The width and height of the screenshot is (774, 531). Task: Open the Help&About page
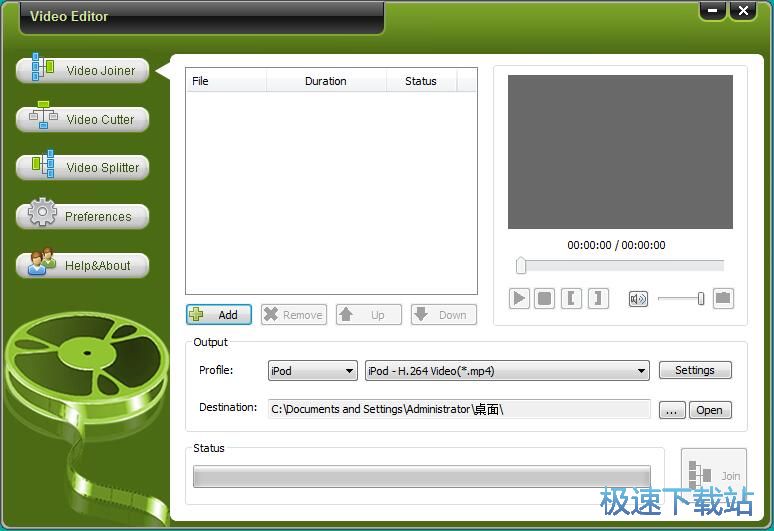[82, 266]
